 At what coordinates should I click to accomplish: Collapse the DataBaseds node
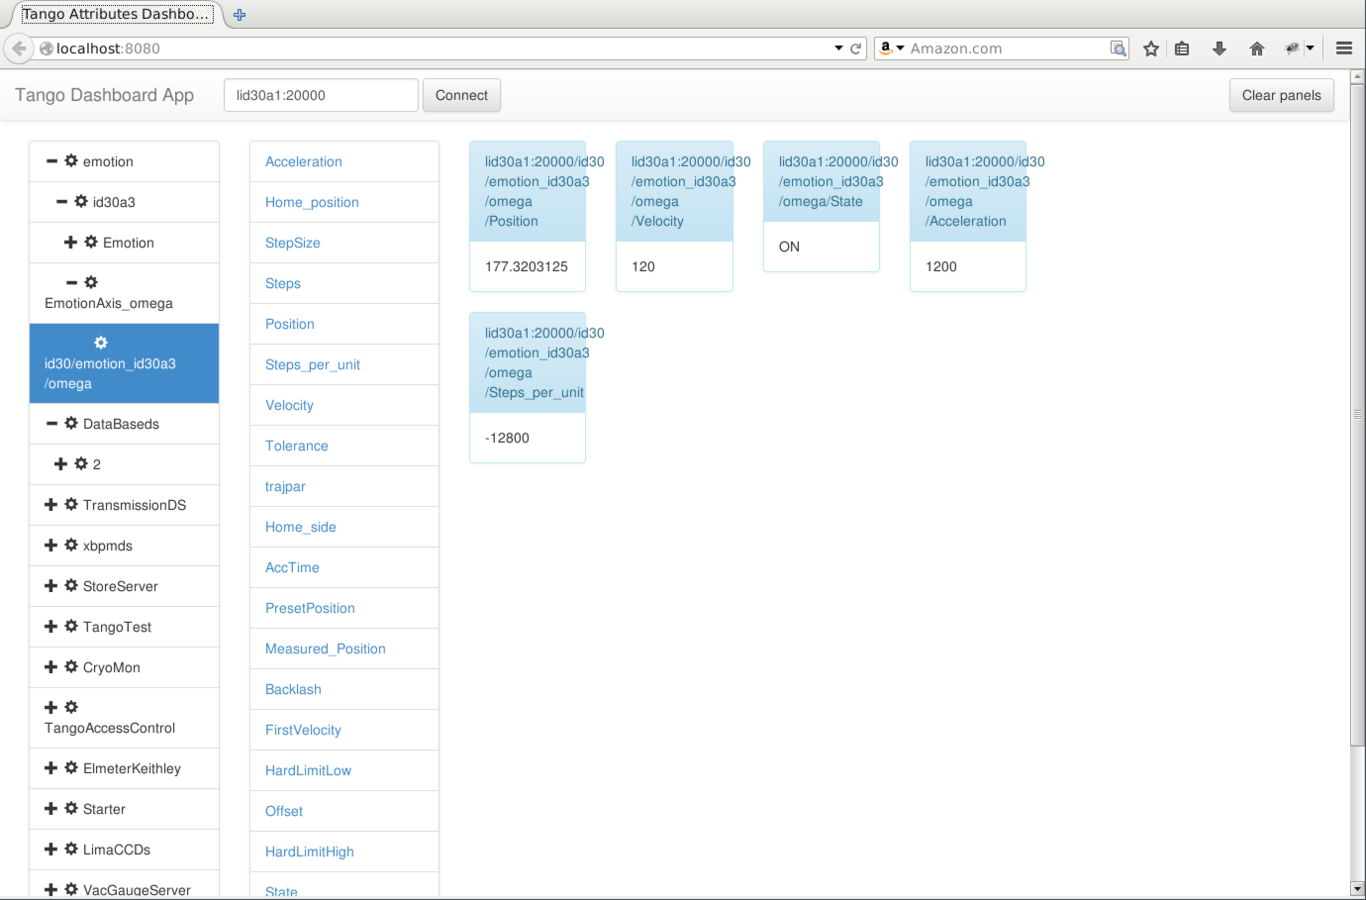(x=51, y=423)
